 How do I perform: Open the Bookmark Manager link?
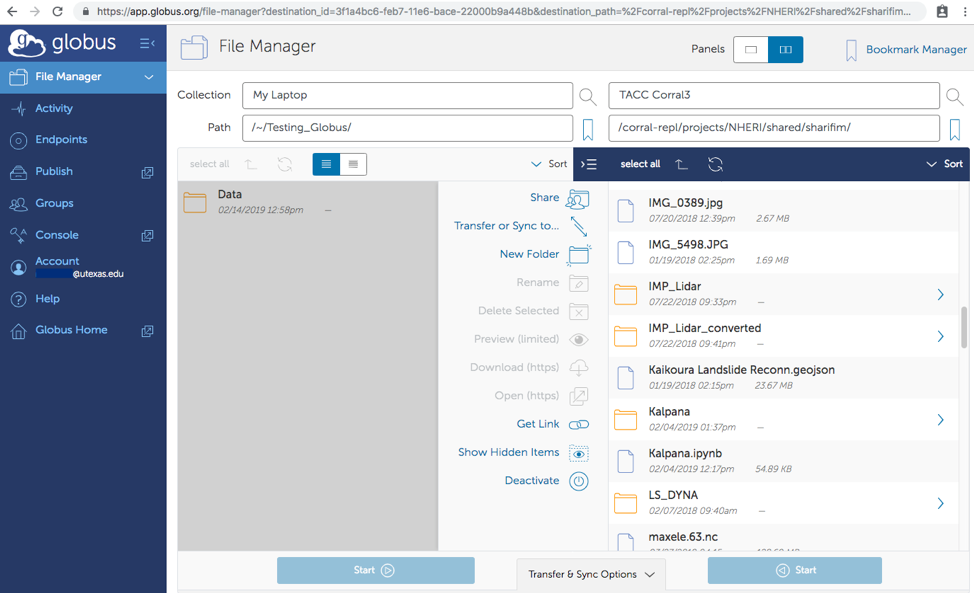pos(916,50)
